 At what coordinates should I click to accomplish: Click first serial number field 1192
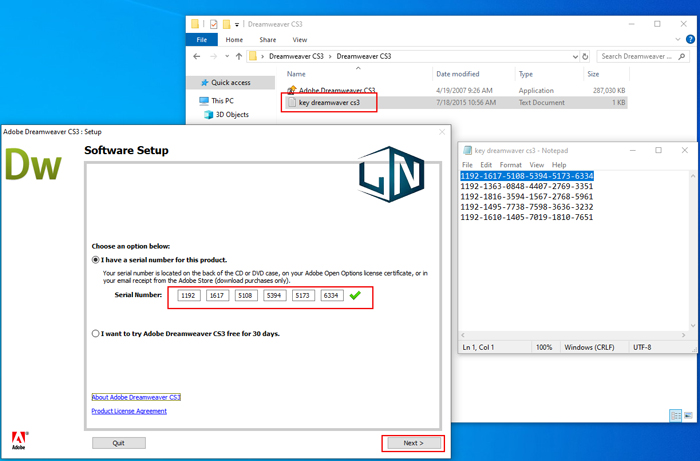click(x=189, y=295)
